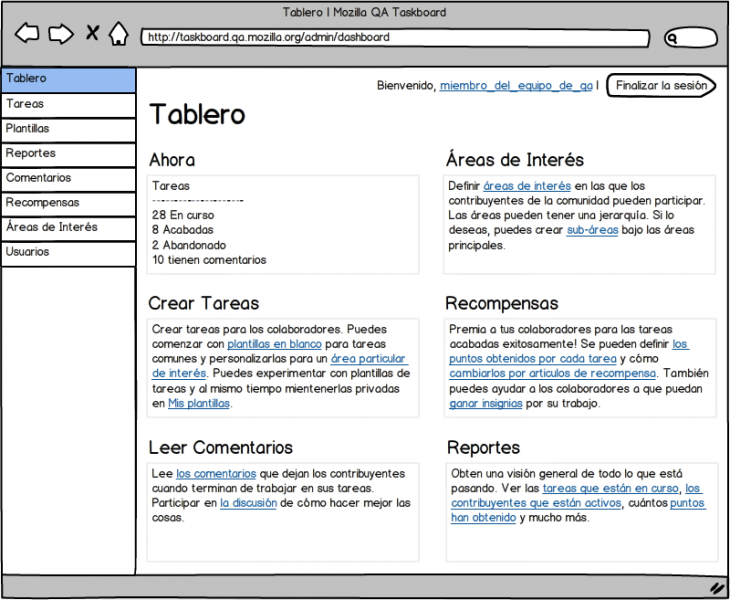
Task: Open the ganar insignias link
Action: 486,403
